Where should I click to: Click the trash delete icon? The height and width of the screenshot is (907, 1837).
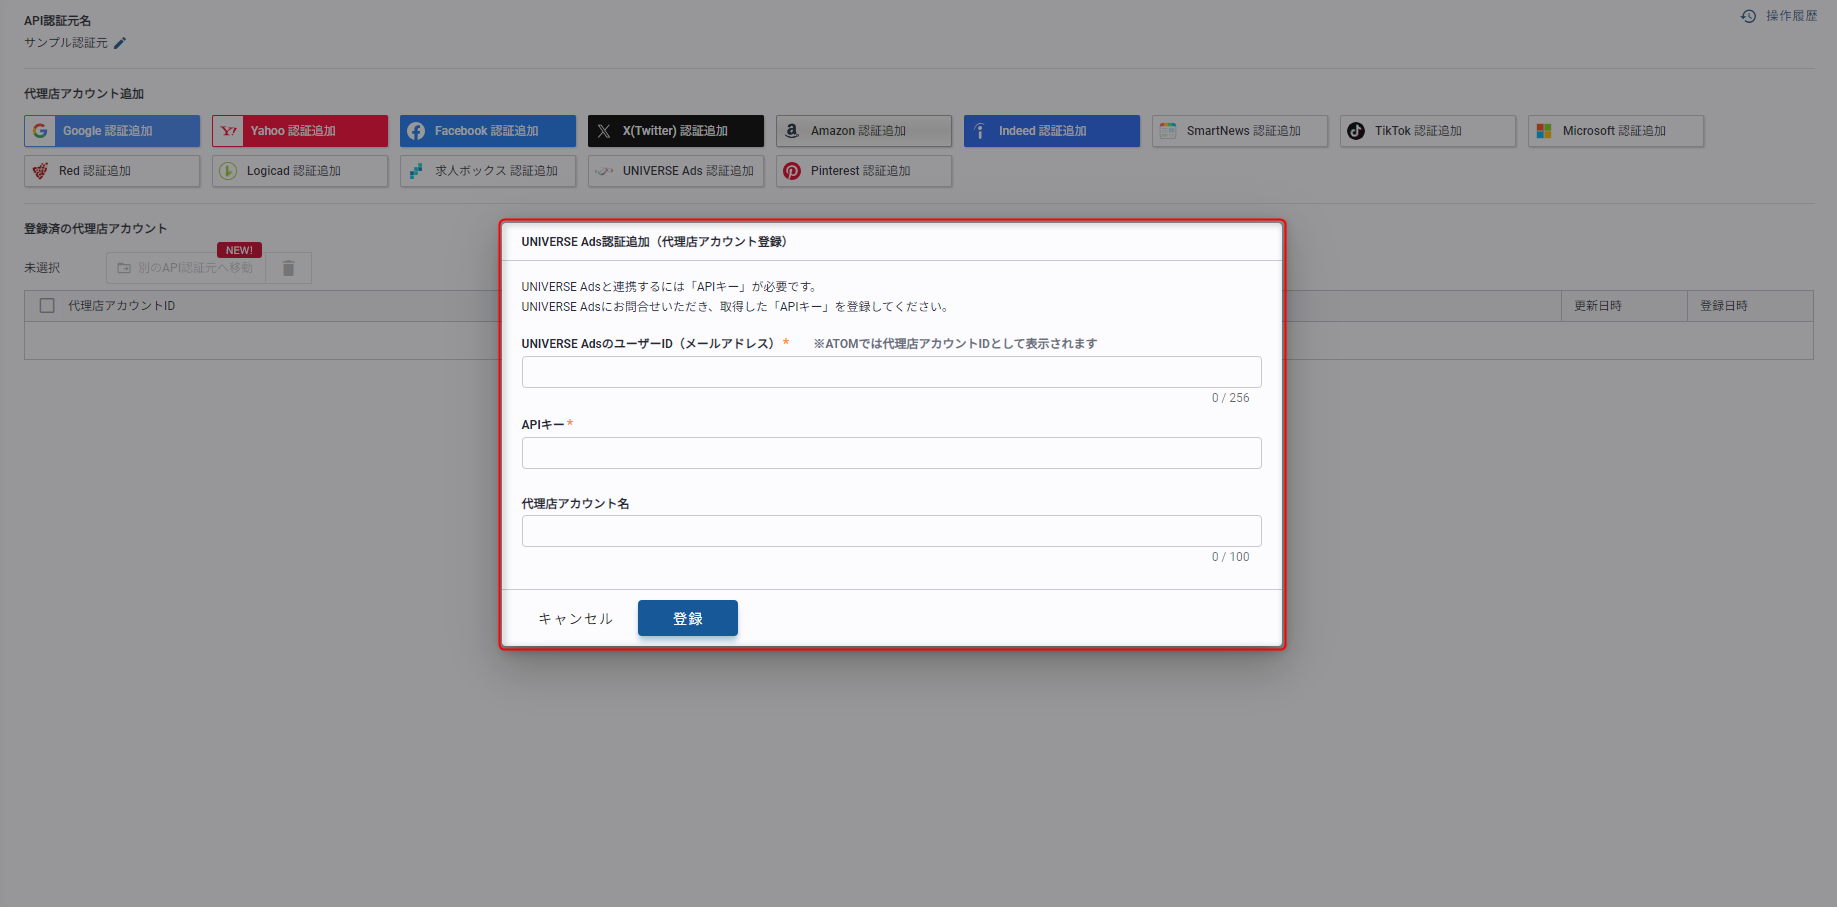(288, 268)
